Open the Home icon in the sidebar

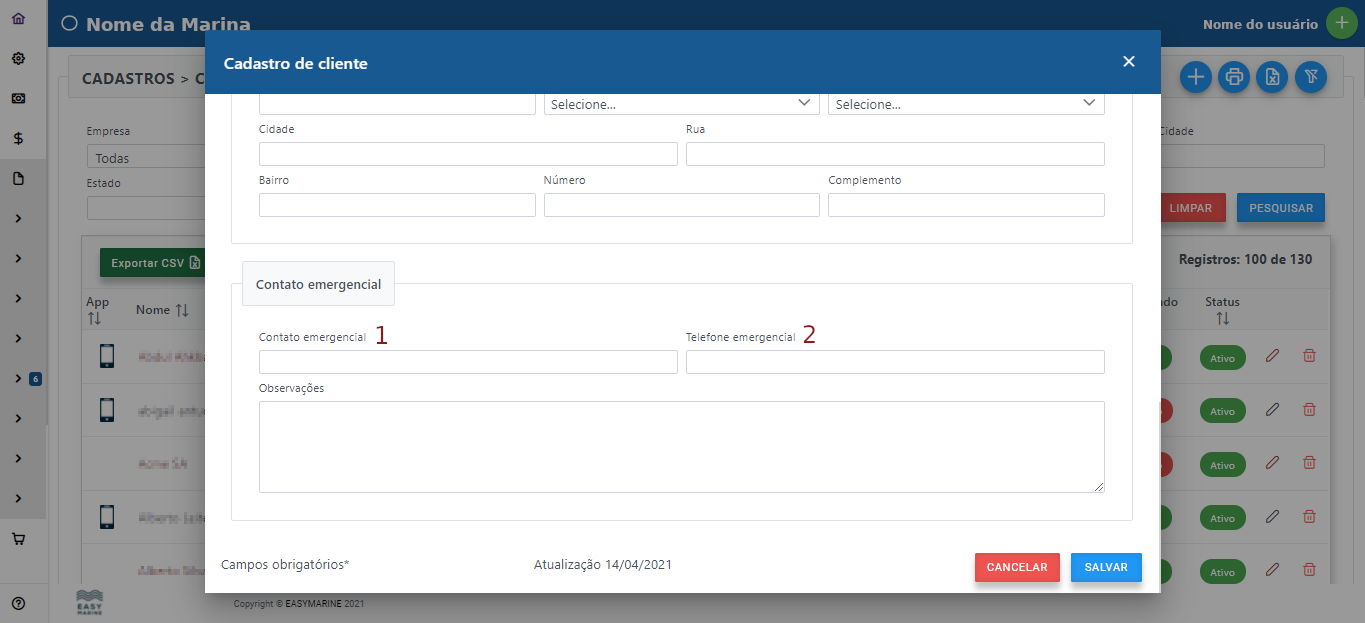tap(17, 16)
